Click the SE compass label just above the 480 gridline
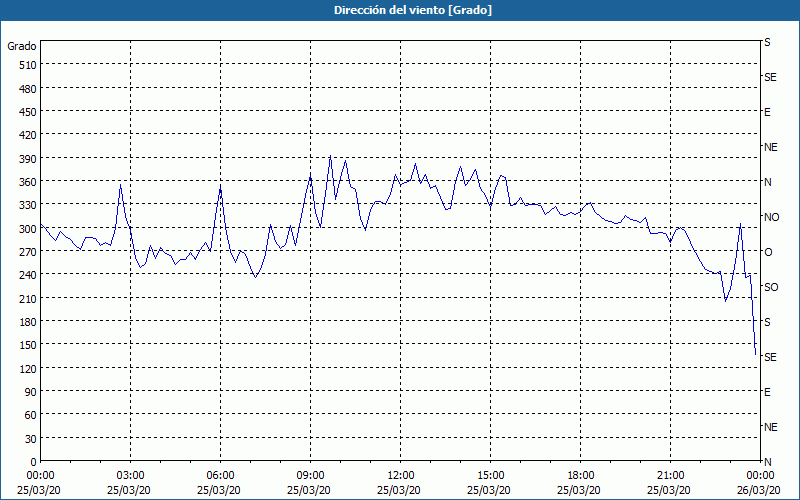800x500 pixels. pyautogui.click(x=770, y=77)
